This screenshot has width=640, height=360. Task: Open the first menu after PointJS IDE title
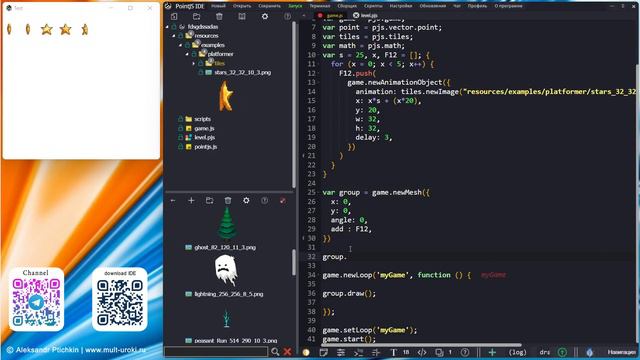click(218, 6)
